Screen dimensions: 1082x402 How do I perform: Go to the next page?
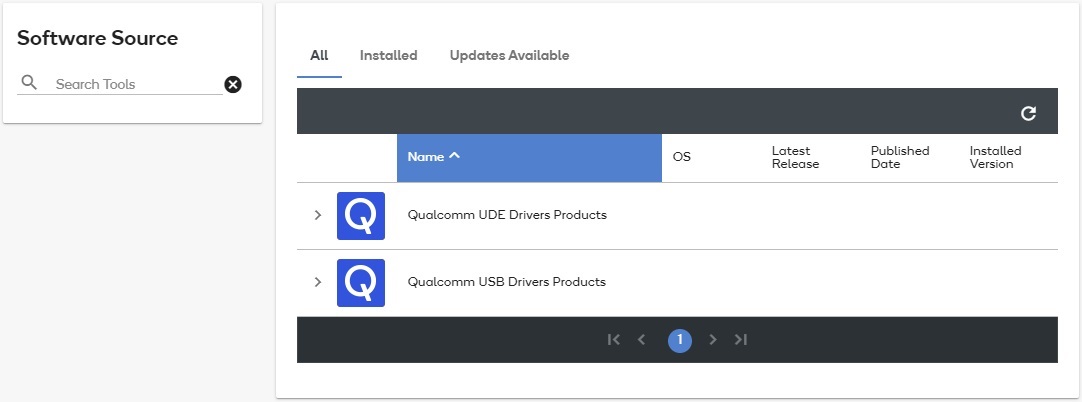click(x=713, y=340)
